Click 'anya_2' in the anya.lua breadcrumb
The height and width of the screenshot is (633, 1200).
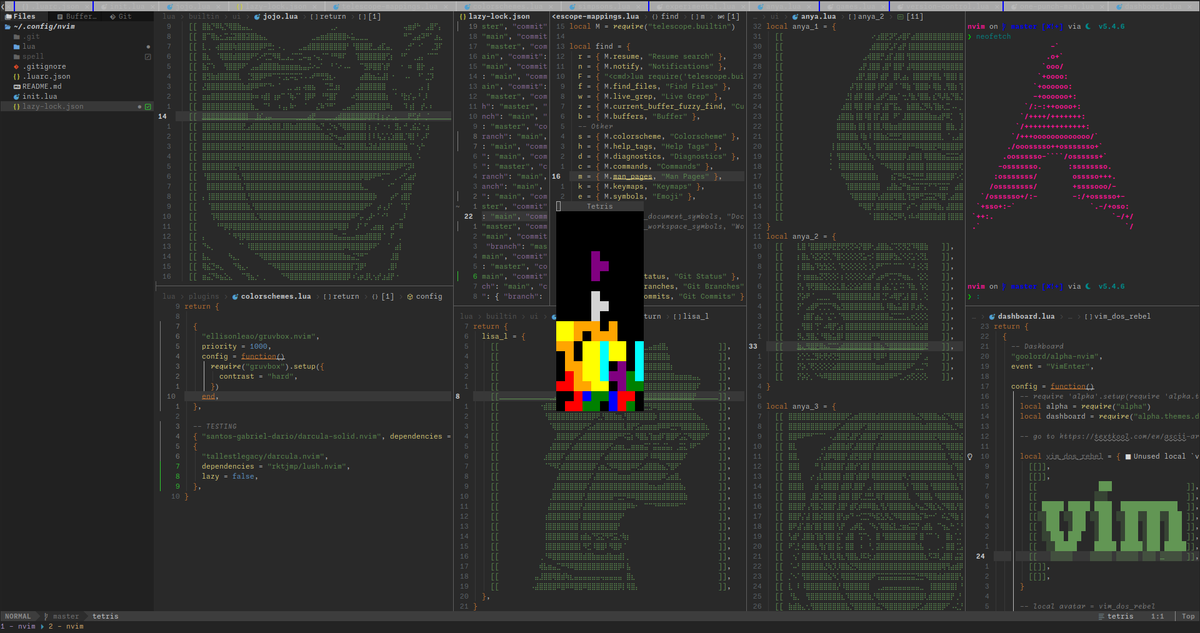870,17
